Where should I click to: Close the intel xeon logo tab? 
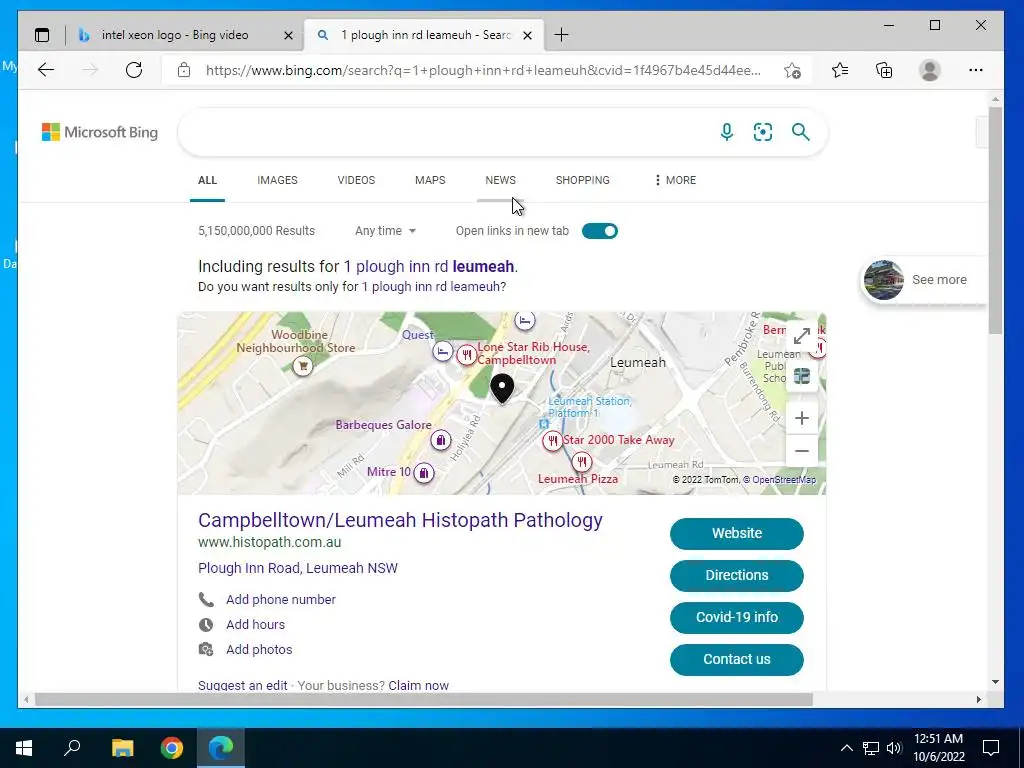pos(288,35)
